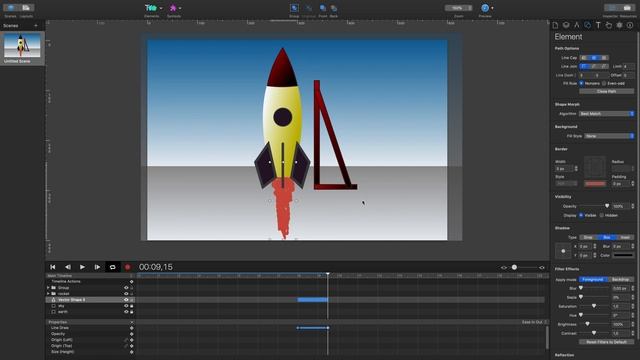Click the Symbols toolbar icon
640x360 pixels.
point(173,8)
